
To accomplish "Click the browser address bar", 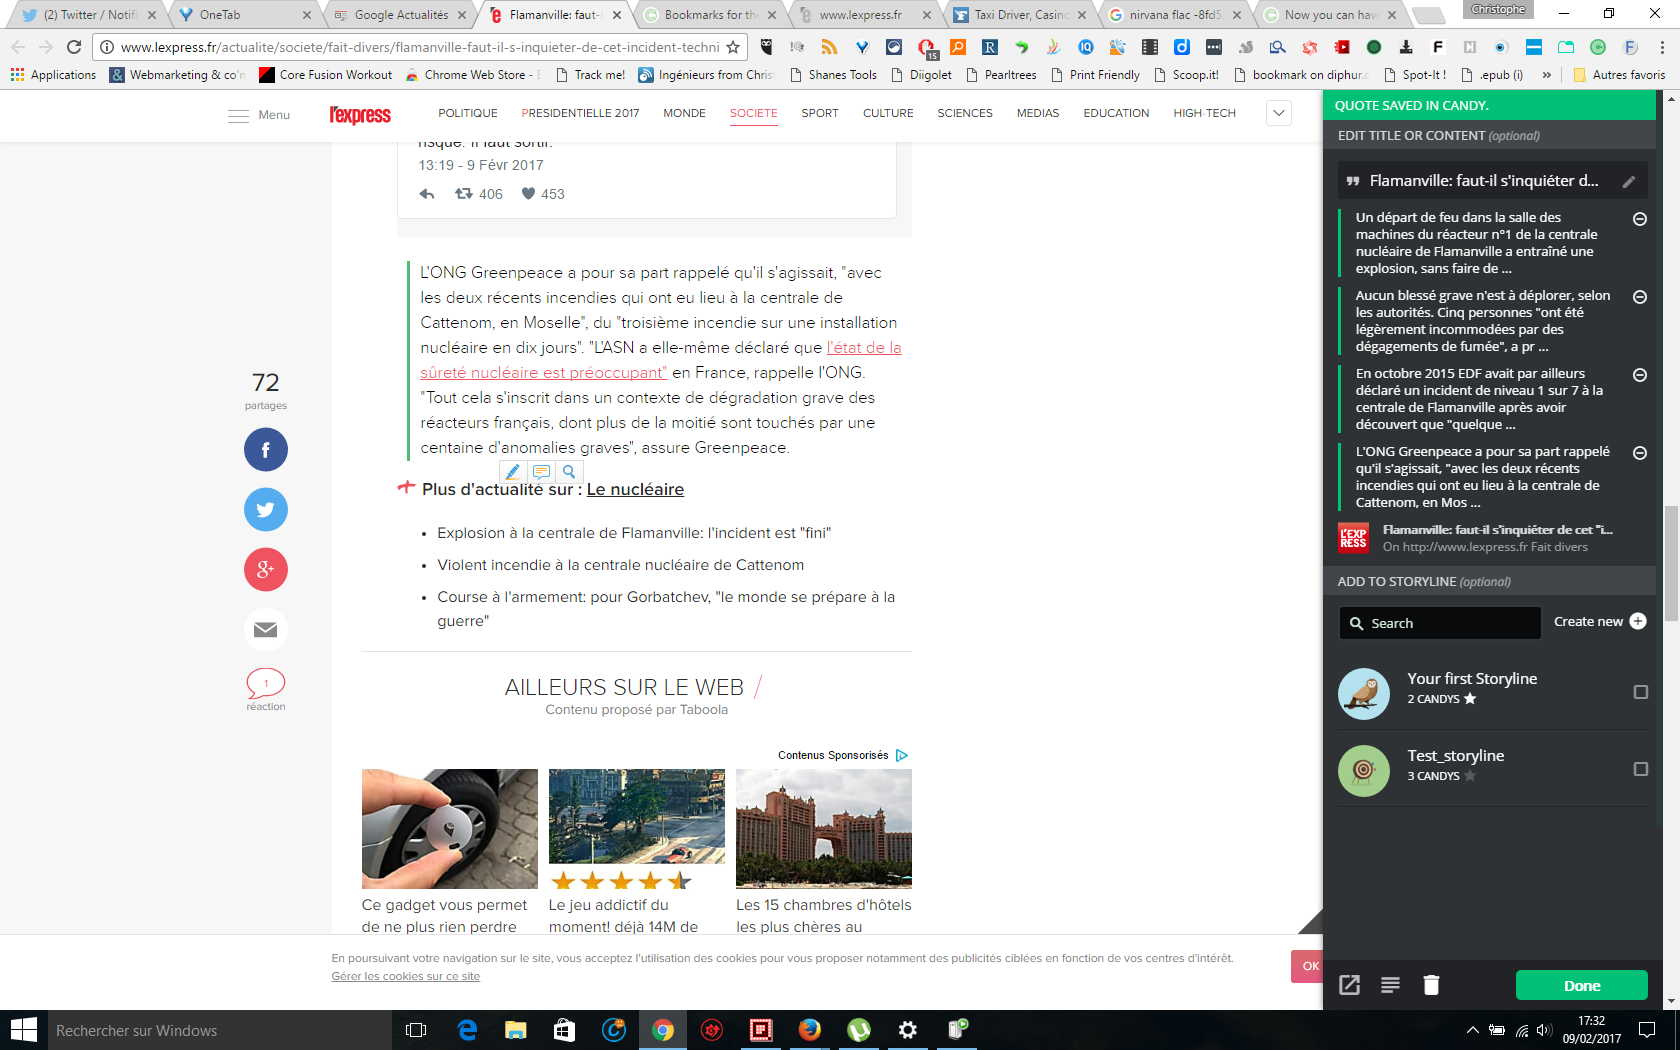I will (420, 47).
